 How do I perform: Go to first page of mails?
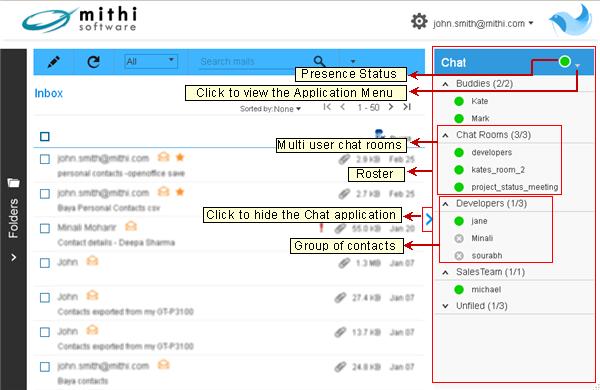pos(327,107)
